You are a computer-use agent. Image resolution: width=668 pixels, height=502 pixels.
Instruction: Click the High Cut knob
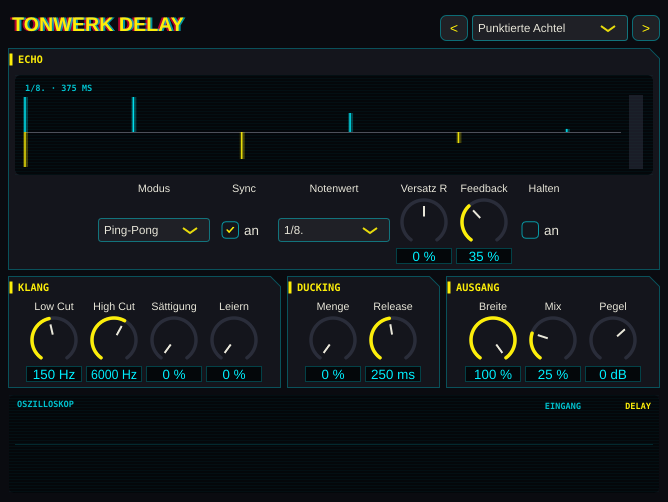pyautogui.click(x=114, y=340)
